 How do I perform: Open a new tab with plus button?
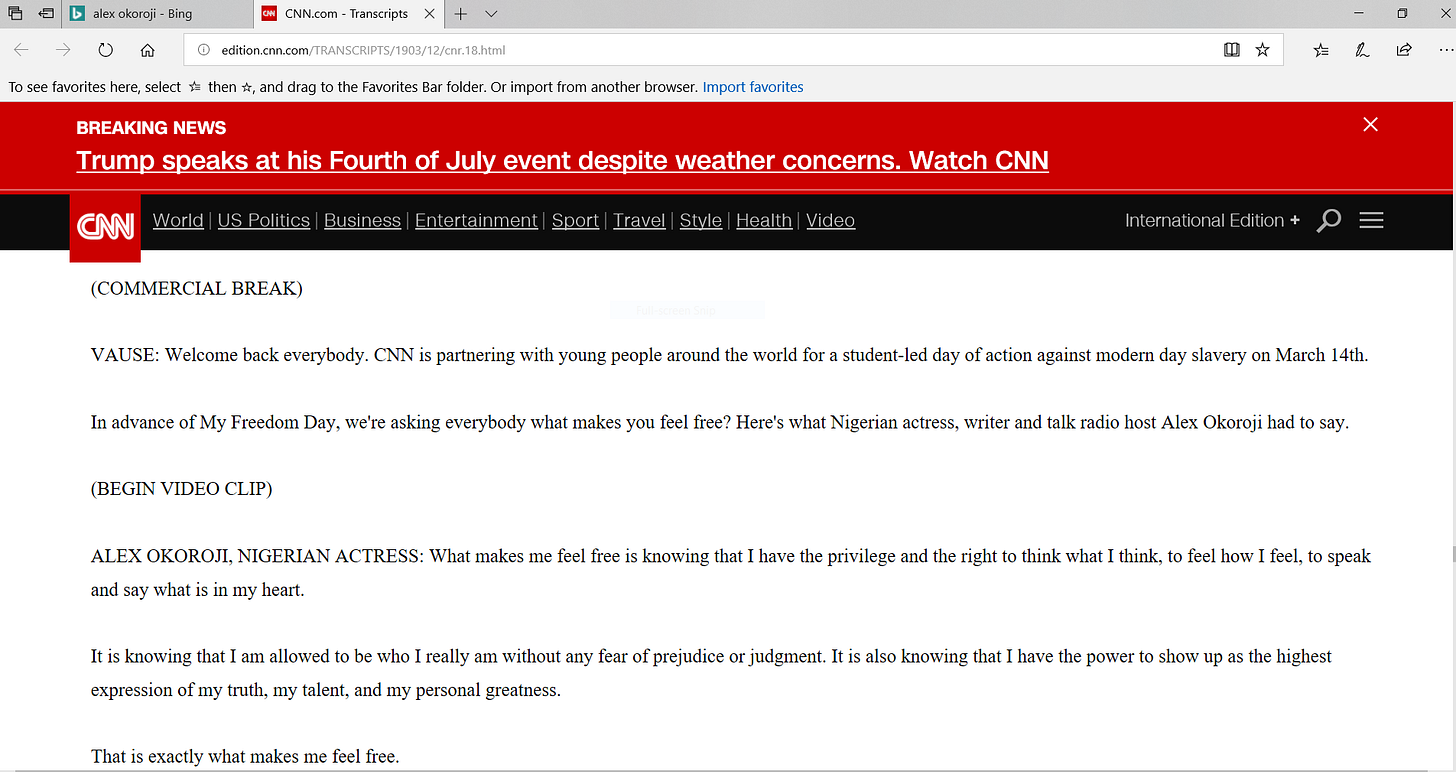click(x=461, y=14)
